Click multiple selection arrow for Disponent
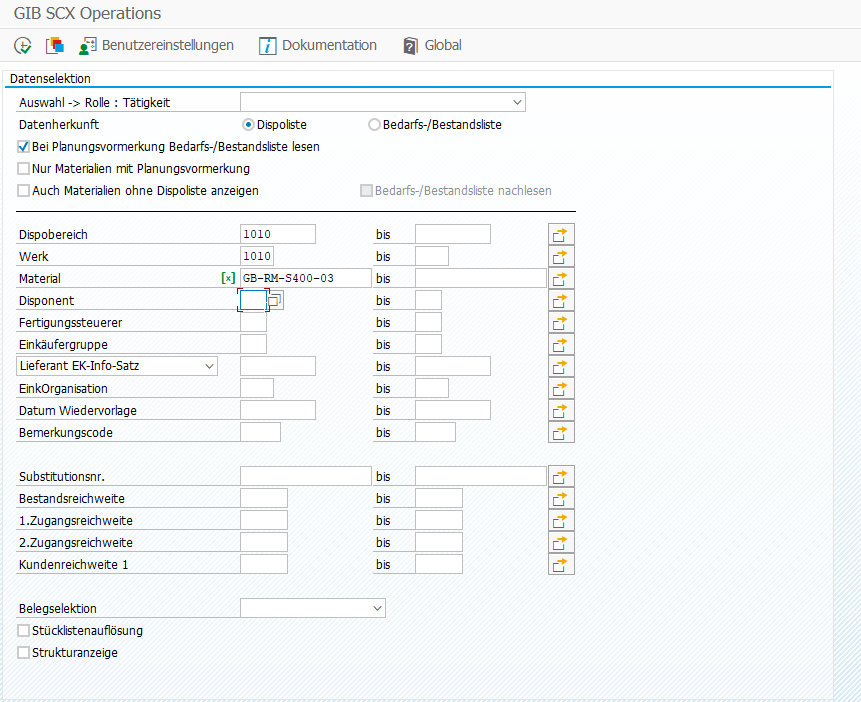Viewport: 861px width, 702px height. [561, 300]
